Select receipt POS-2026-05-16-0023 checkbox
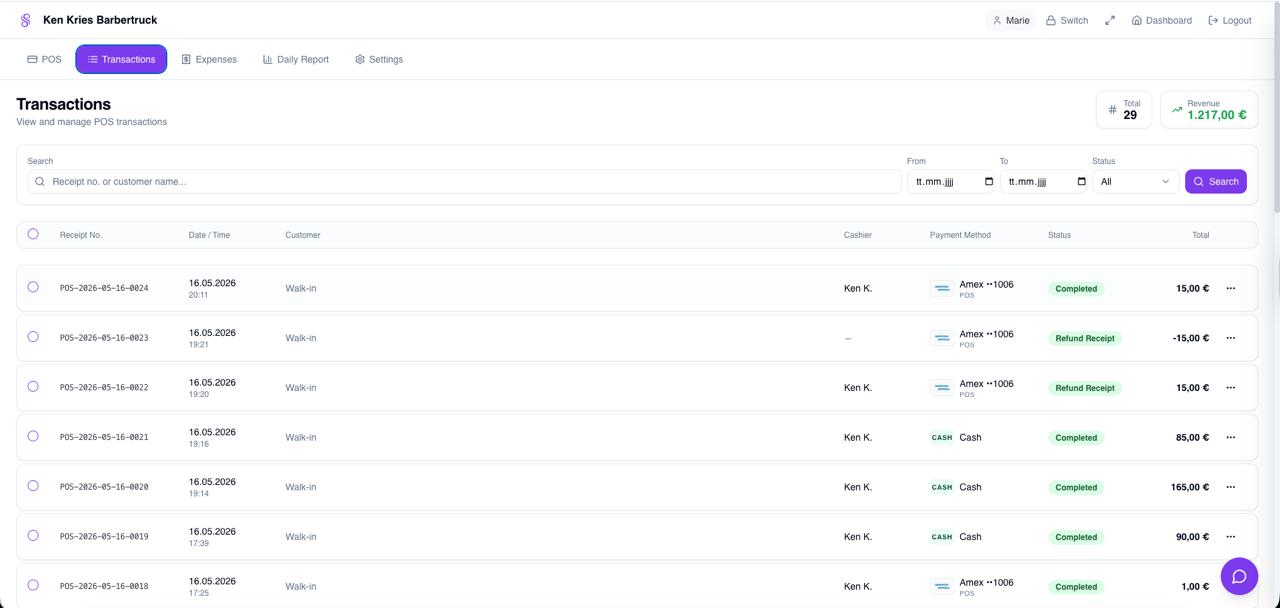Screen dimensions: 1280x608 (33, 337)
